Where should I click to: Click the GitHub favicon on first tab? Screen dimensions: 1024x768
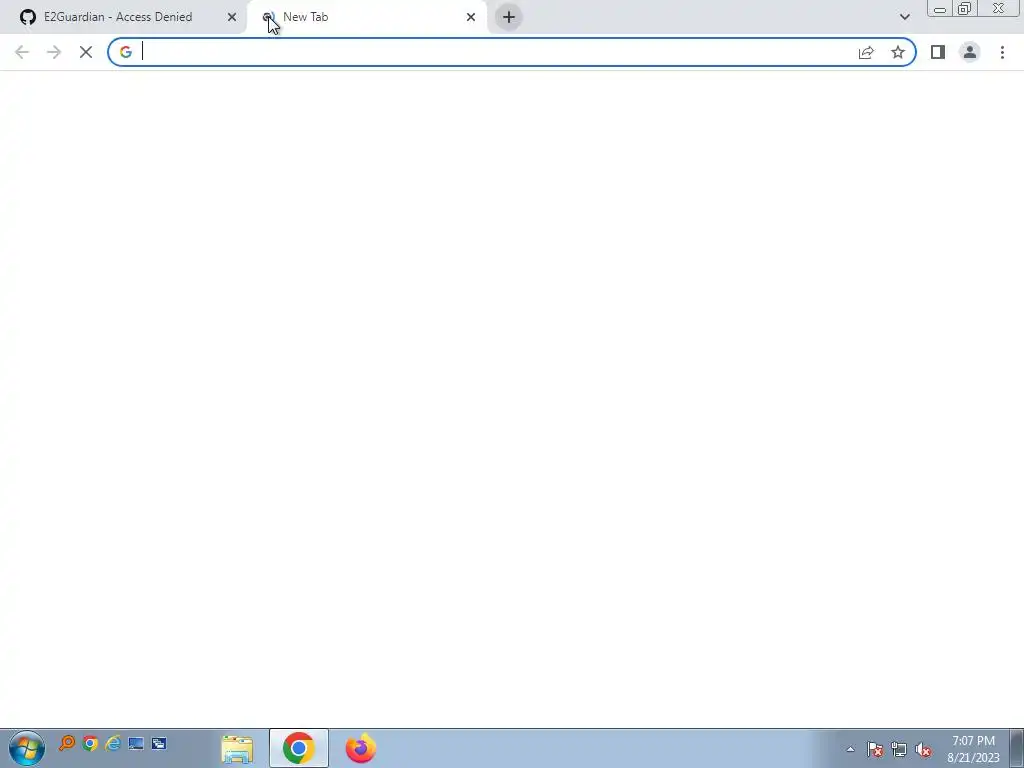[27, 17]
